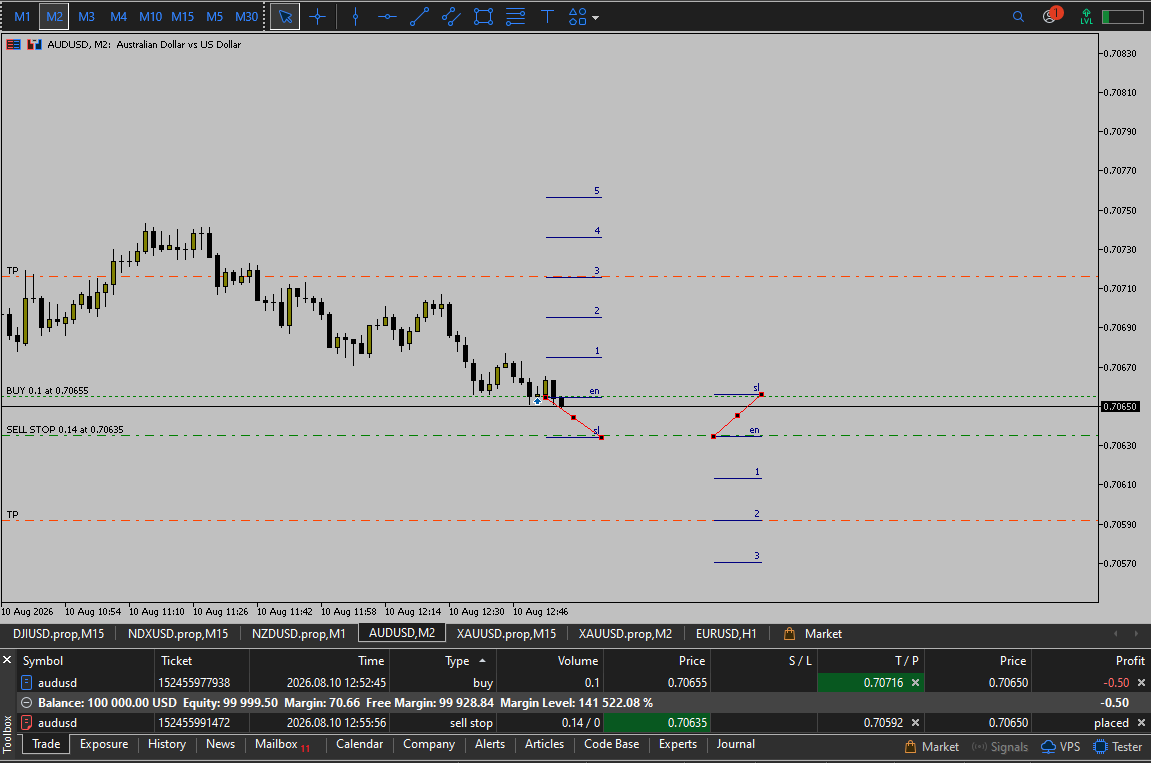
Task: Switch timeframe to M3
Action: [86, 16]
